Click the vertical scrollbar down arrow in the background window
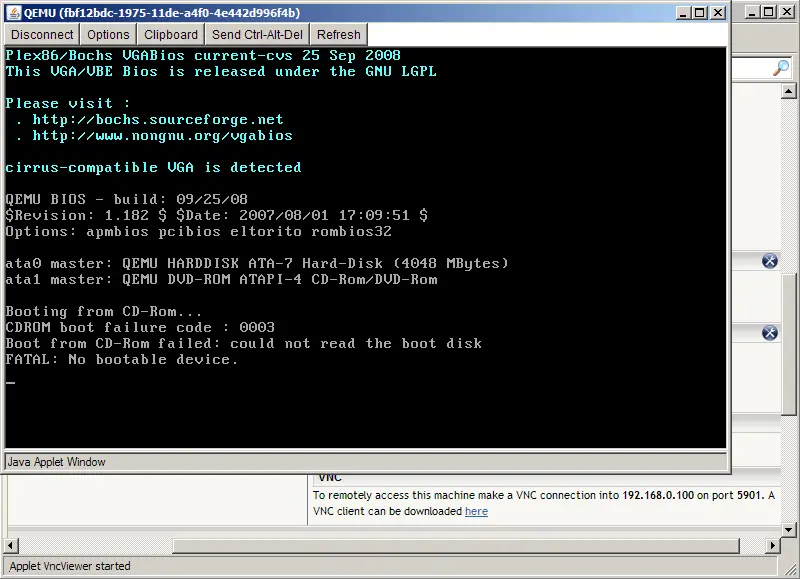The width and height of the screenshot is (800, 579). 788,530
